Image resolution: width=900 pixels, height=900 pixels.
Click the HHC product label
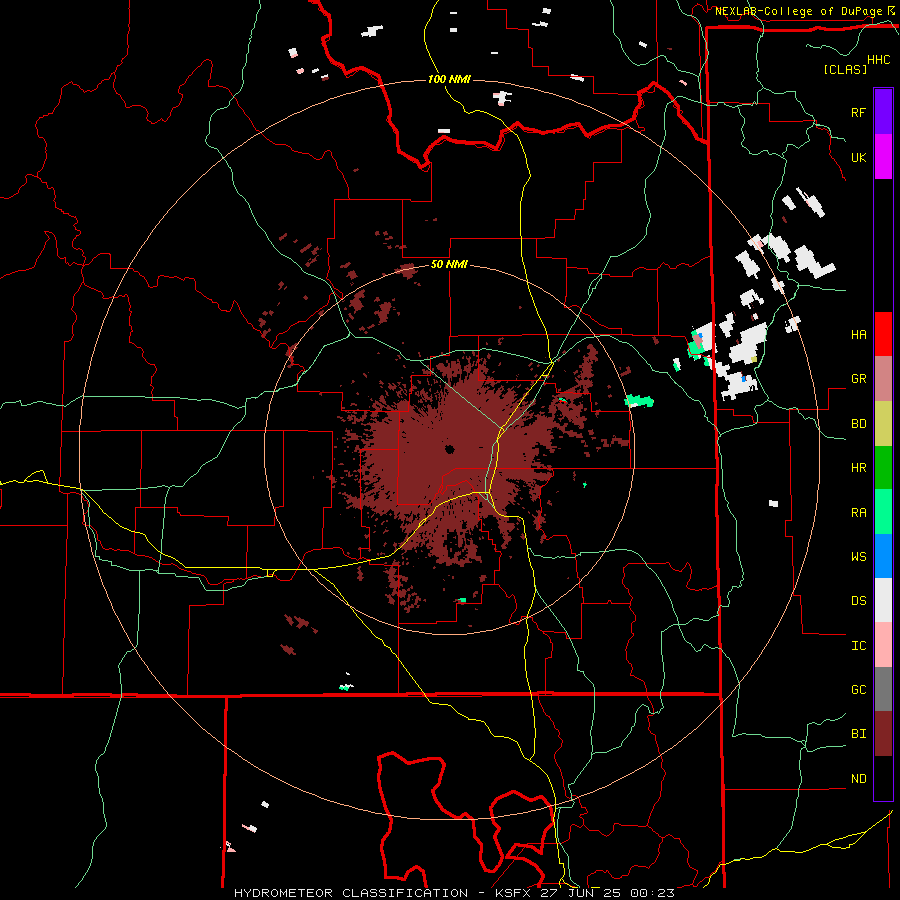click(x=879, y=60)
